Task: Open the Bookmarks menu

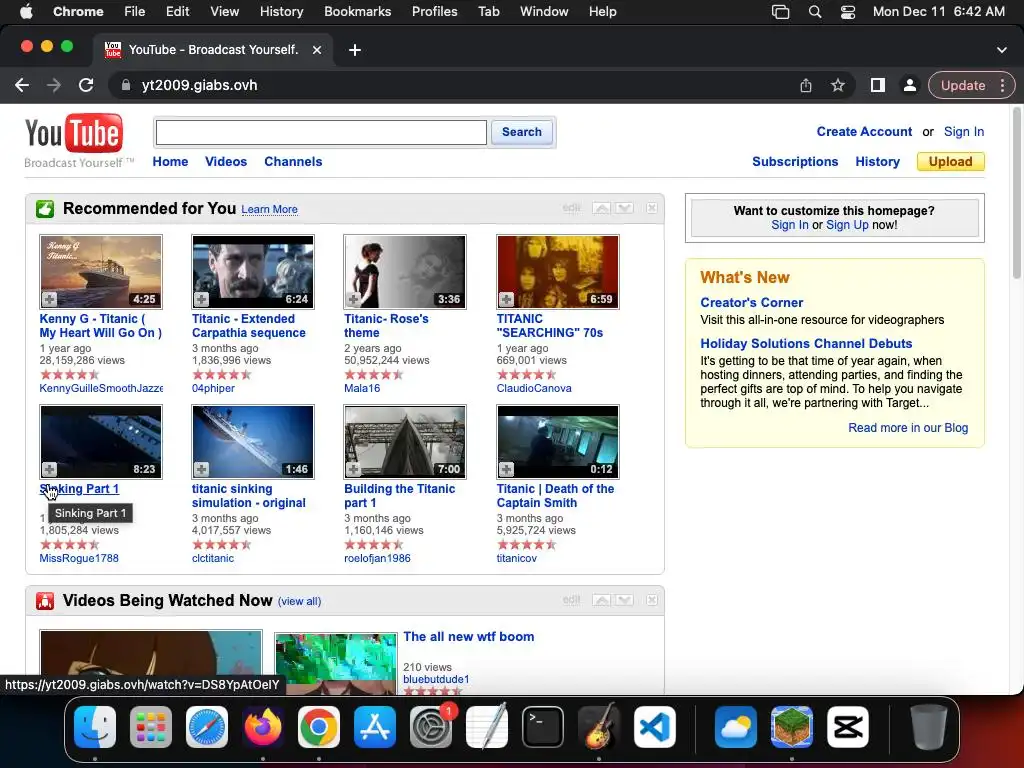Action: coord(357,12)
